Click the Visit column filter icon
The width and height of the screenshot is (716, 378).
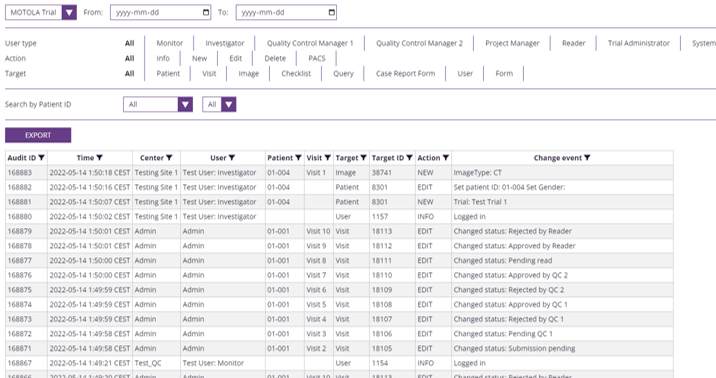pyautogui.click(x=327, y=158)
